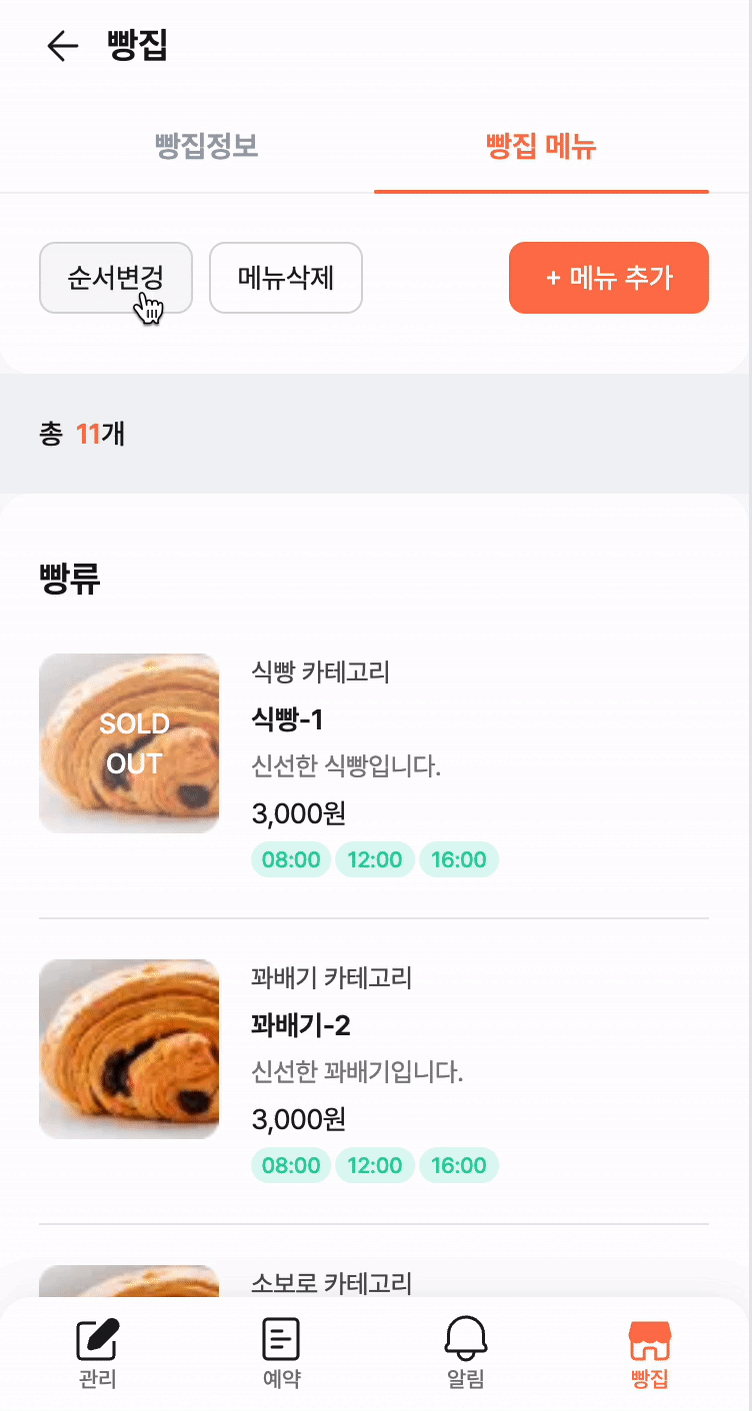Open the 꽈배기-2 product image
Image resolution: width=752 pixels, height=1411 pixels.
(x=129, y=1049)
